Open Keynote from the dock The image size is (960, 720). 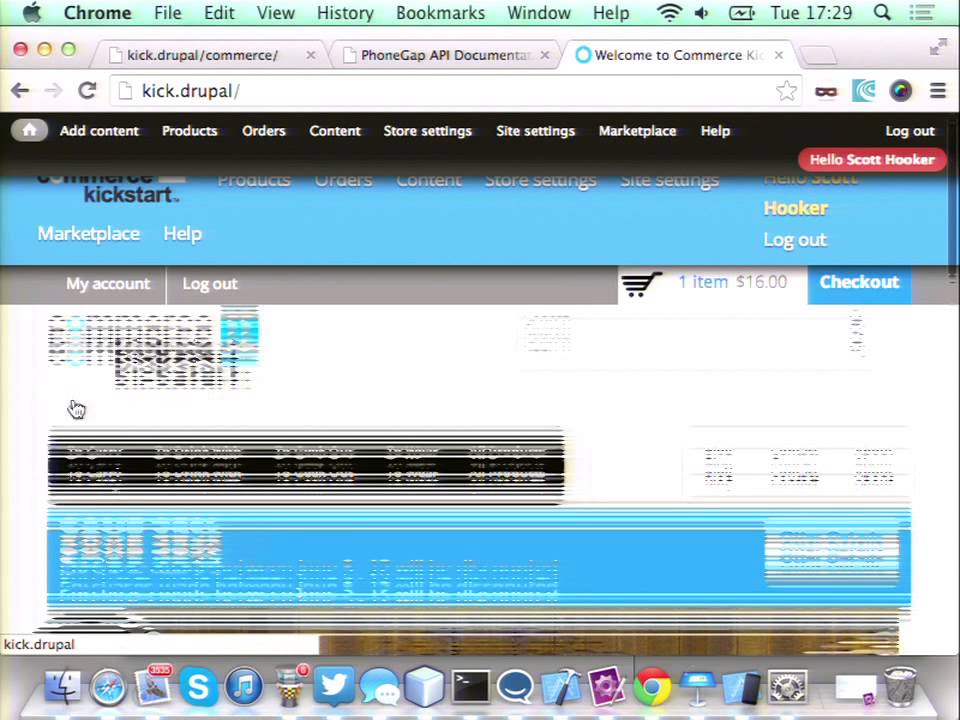697,686
